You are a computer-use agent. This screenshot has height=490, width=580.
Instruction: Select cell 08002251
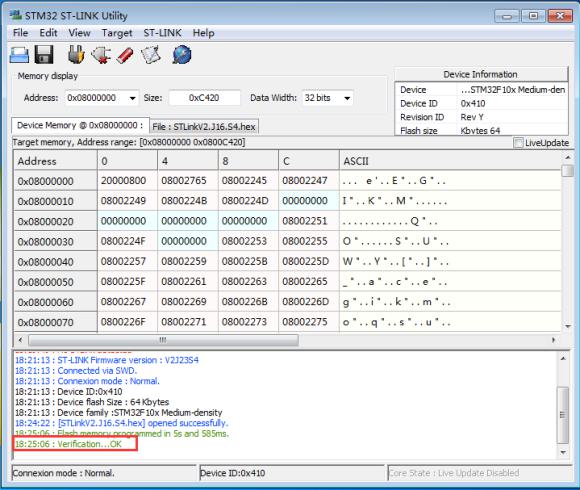point(309,221)
